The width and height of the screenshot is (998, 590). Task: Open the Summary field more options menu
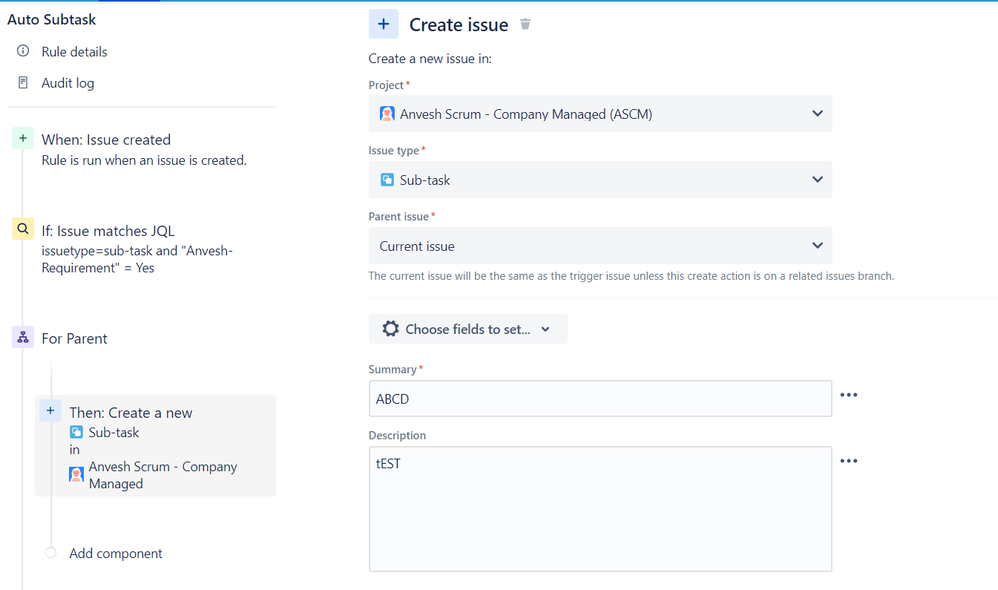pos(849,395)
